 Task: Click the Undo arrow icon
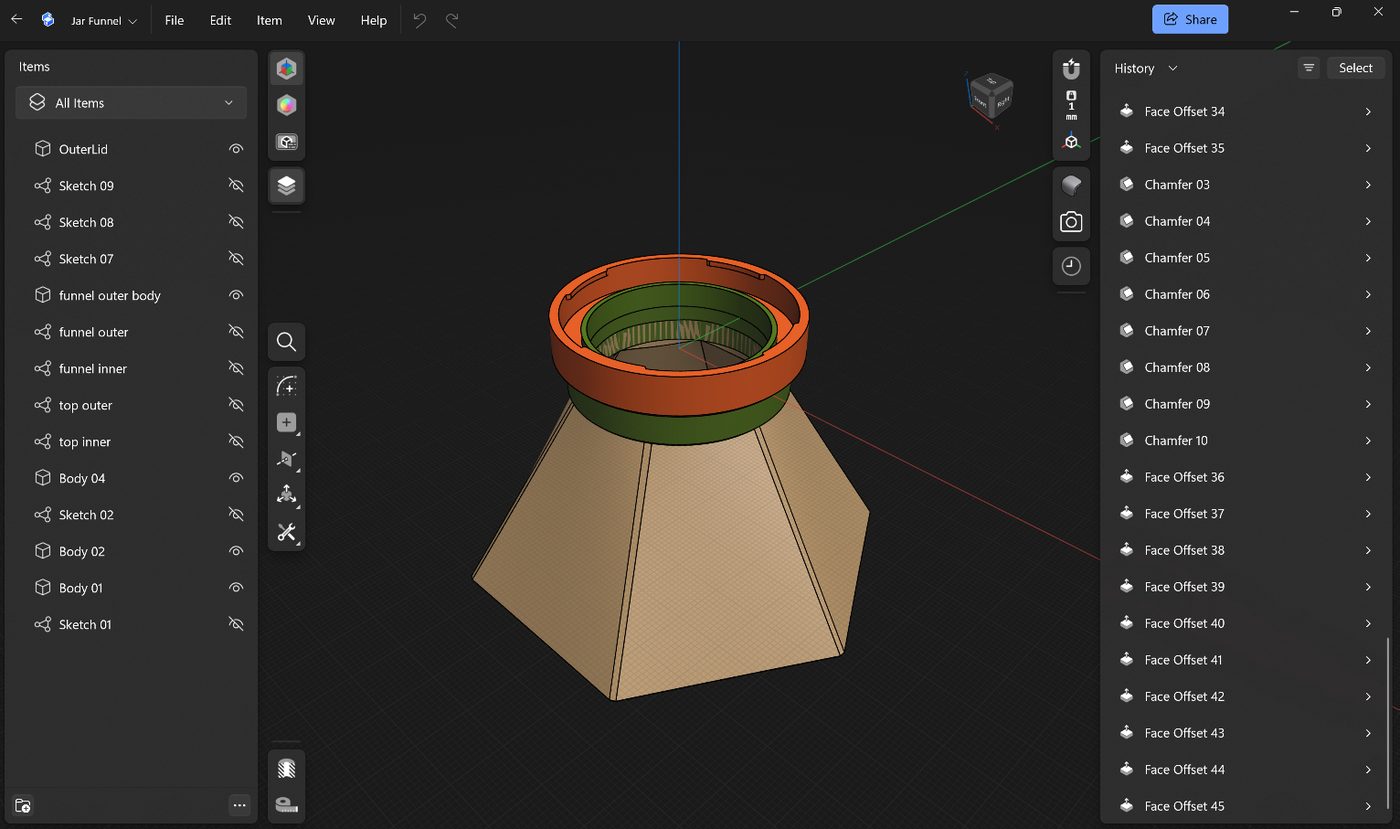coord(420,20)
